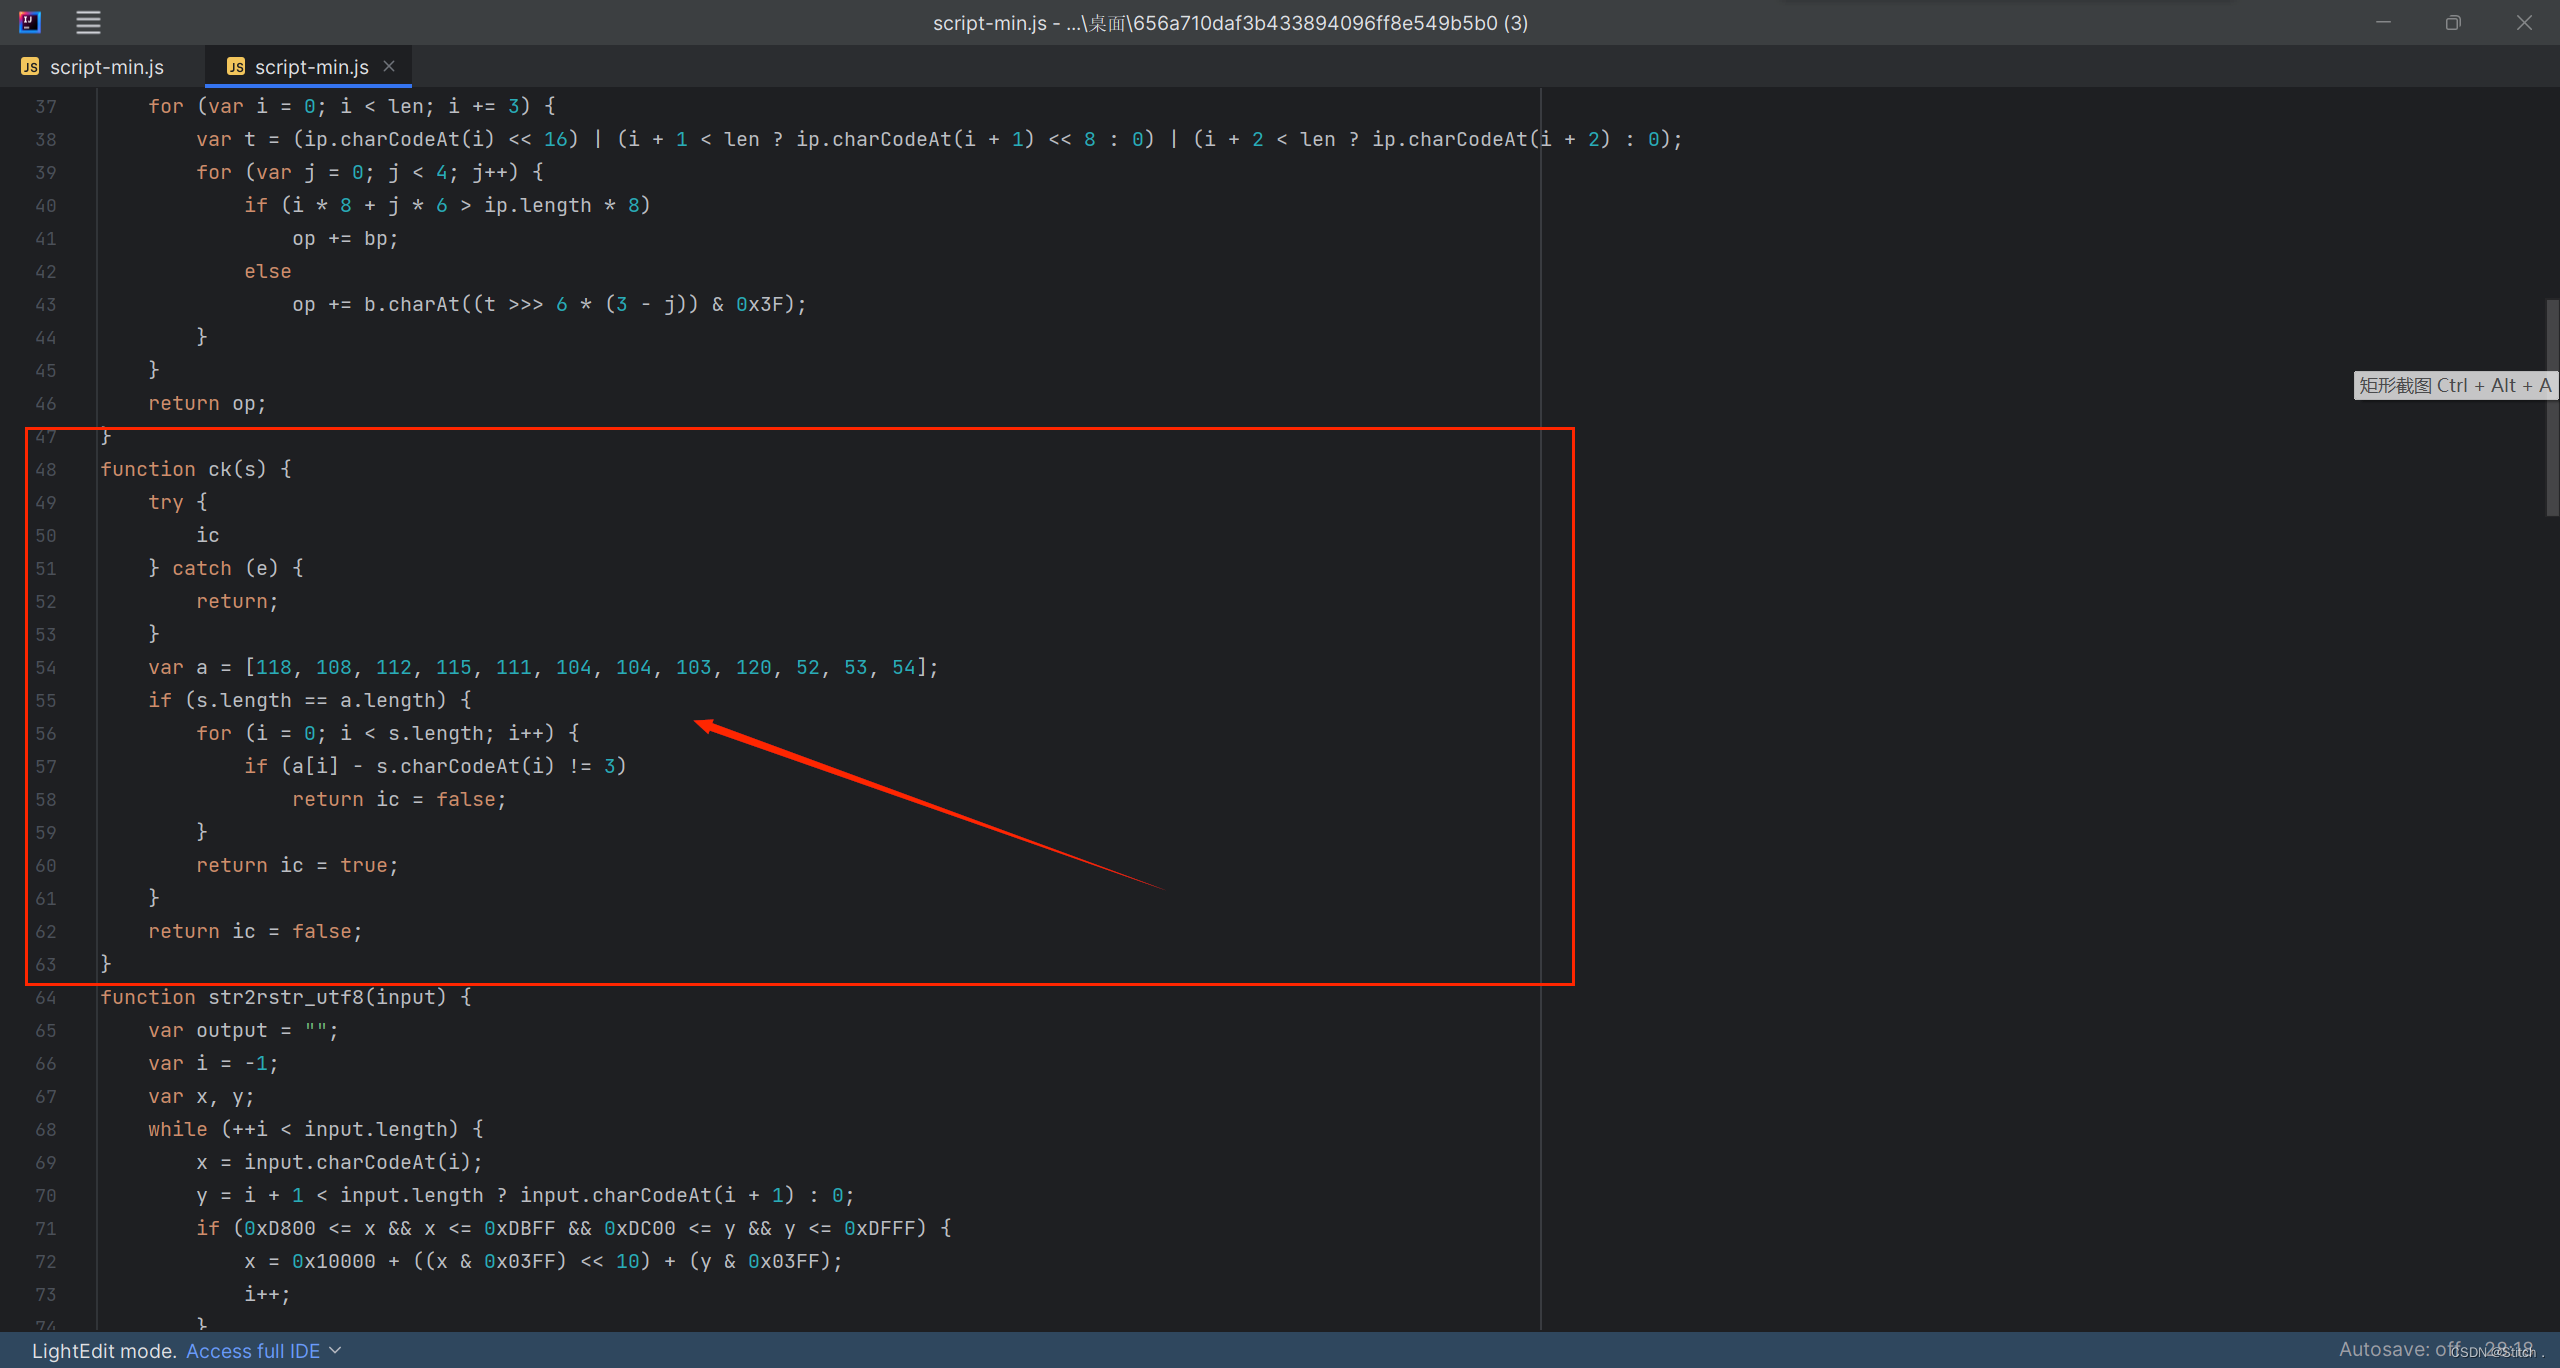
Task: Switch to the first script-min.js tab
Action: 106,67
